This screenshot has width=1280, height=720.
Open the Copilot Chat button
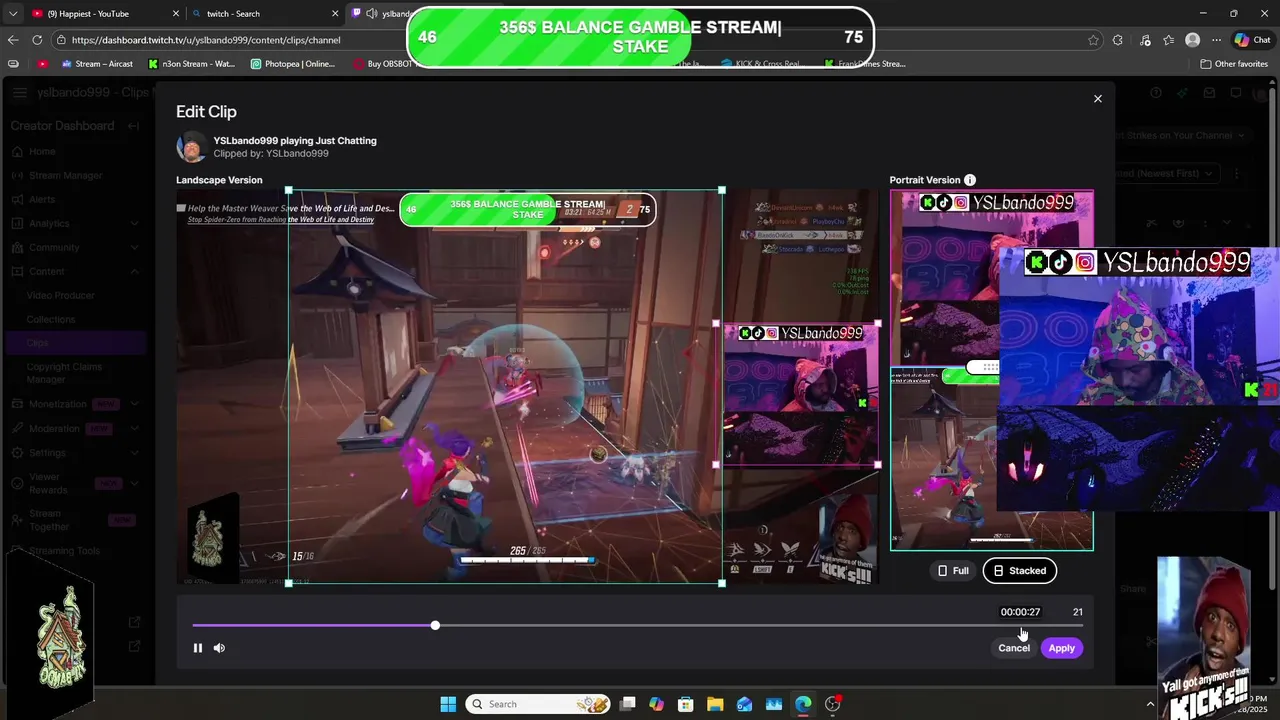tap(1252, 40)
